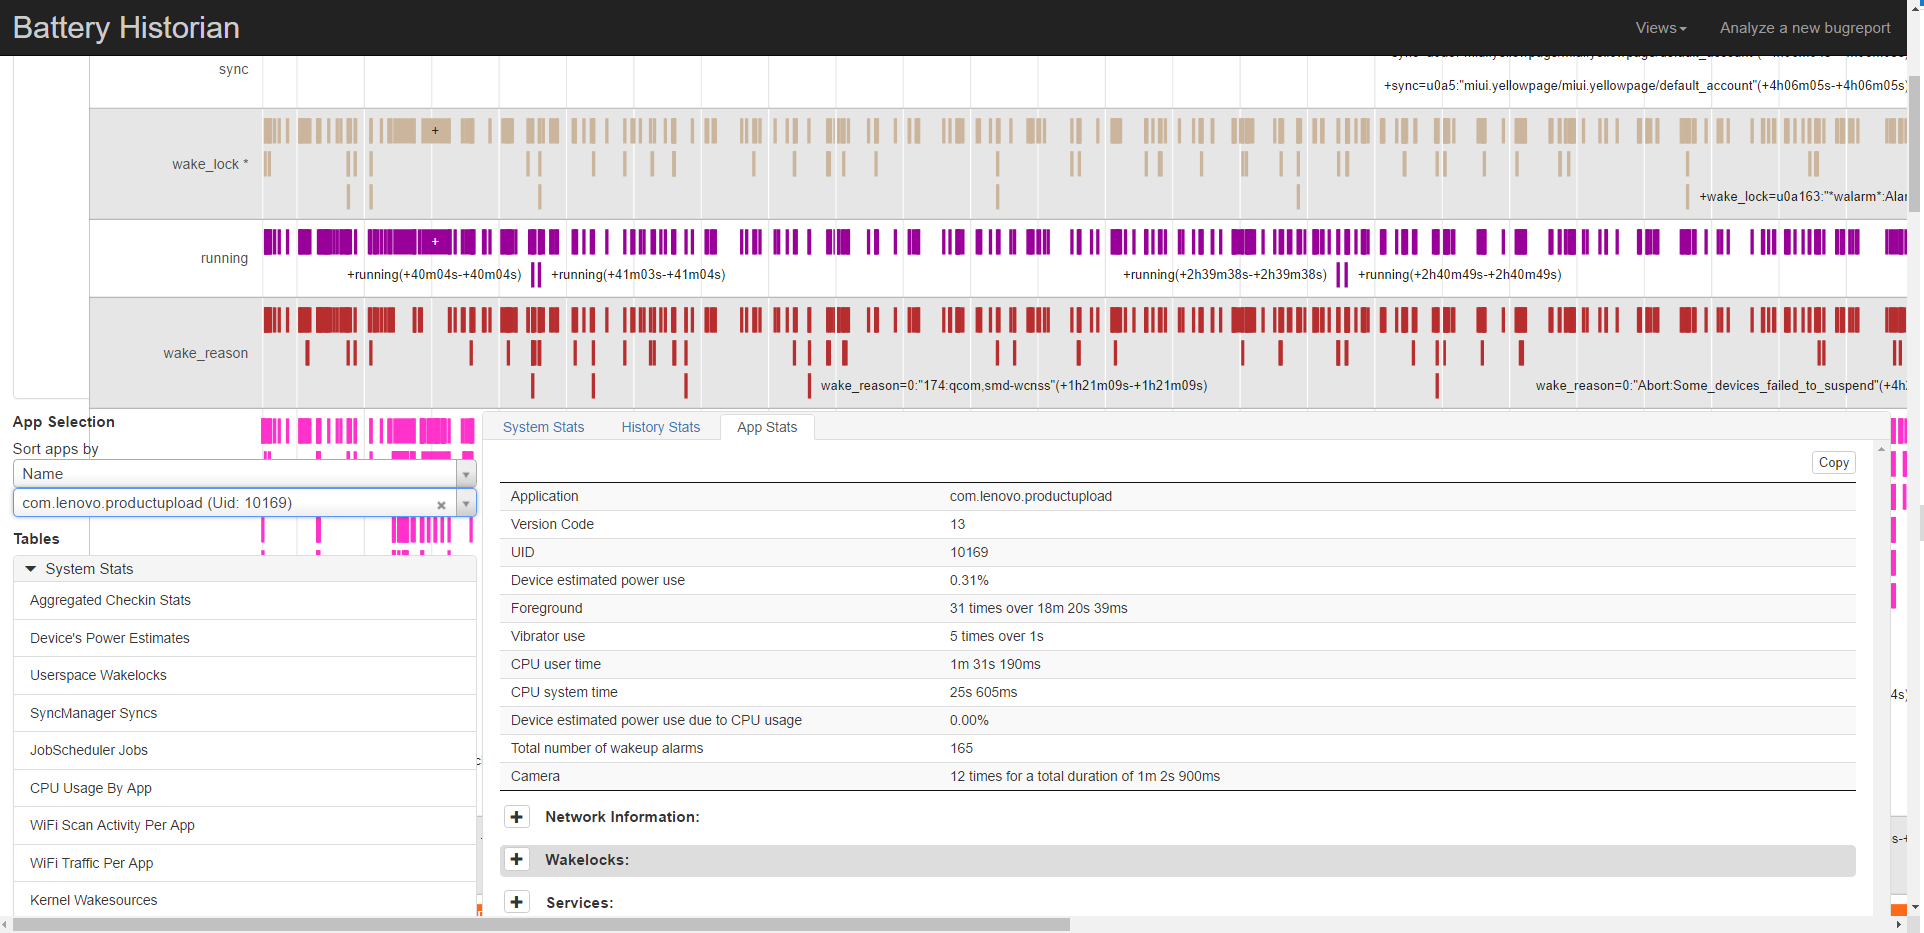Click the wake_reason 174:qcom,smd-wcnss annotation

coord(1014,385)
